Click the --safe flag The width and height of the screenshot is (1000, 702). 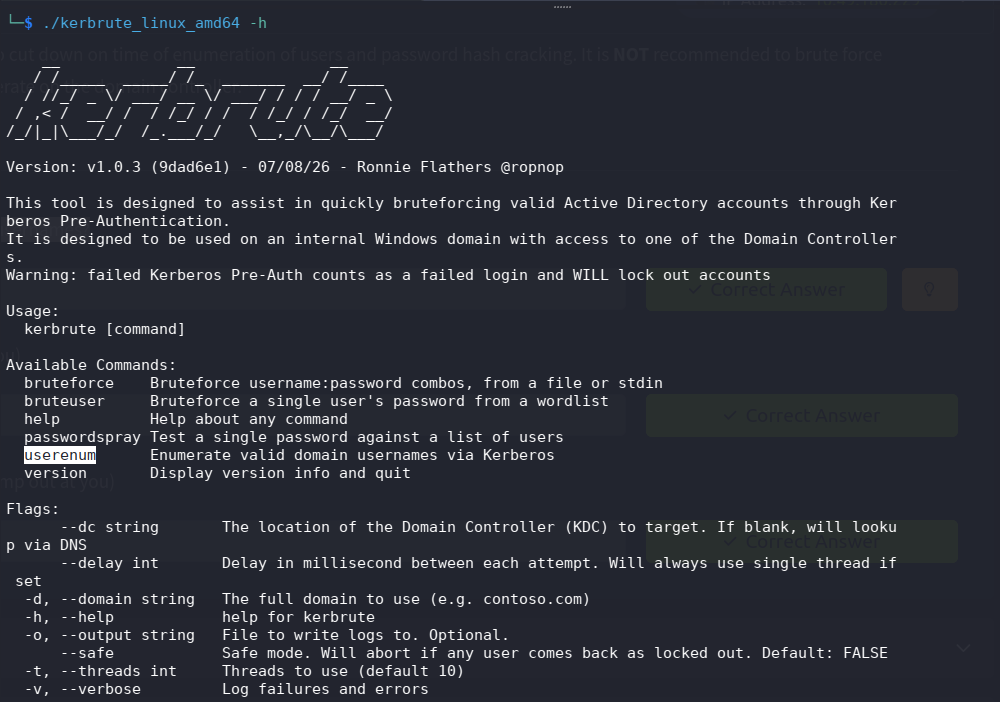click(87, 653)
